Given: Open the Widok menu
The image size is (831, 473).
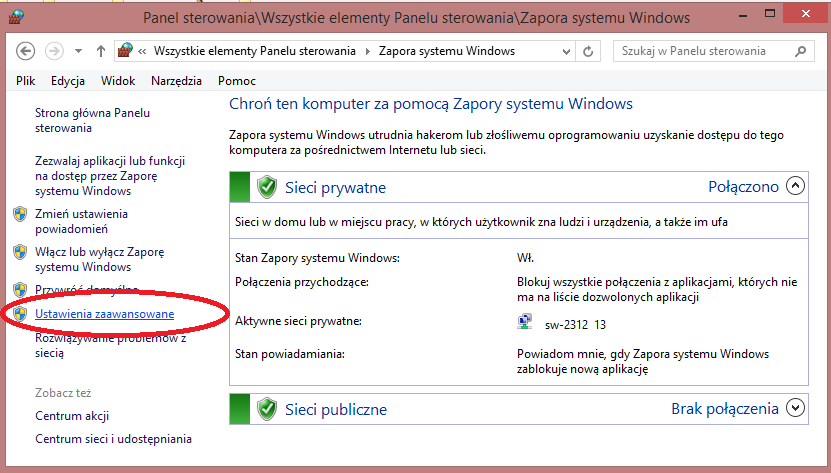Looking at the screenshot, I should pyautogui.click(x=118, y=80).
